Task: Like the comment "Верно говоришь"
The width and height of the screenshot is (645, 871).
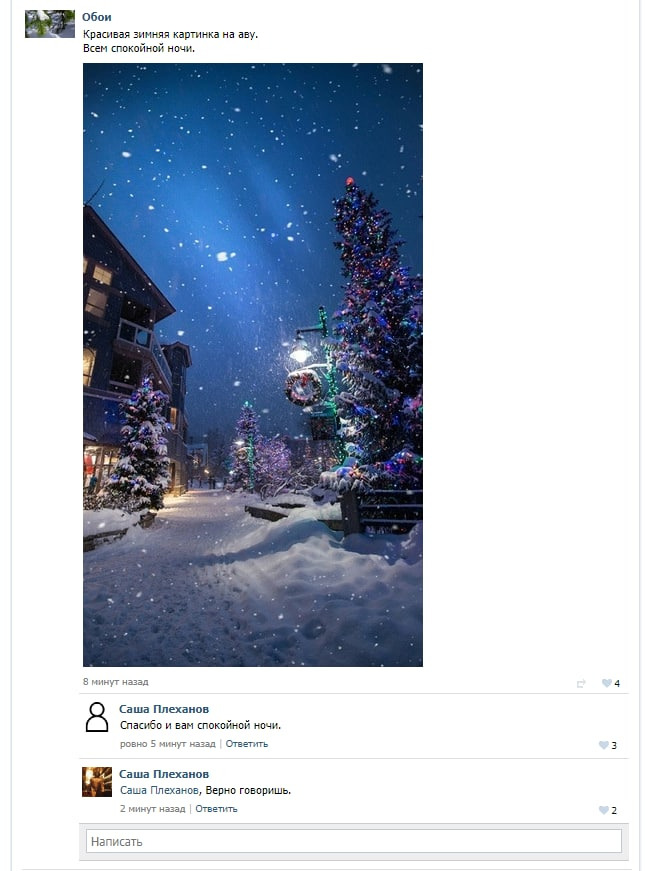Action: click(603, 810)
